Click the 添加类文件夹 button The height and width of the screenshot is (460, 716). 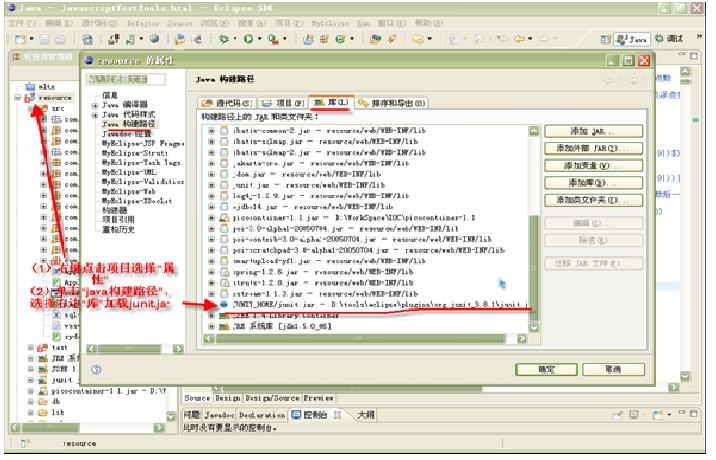click(594, 200)
